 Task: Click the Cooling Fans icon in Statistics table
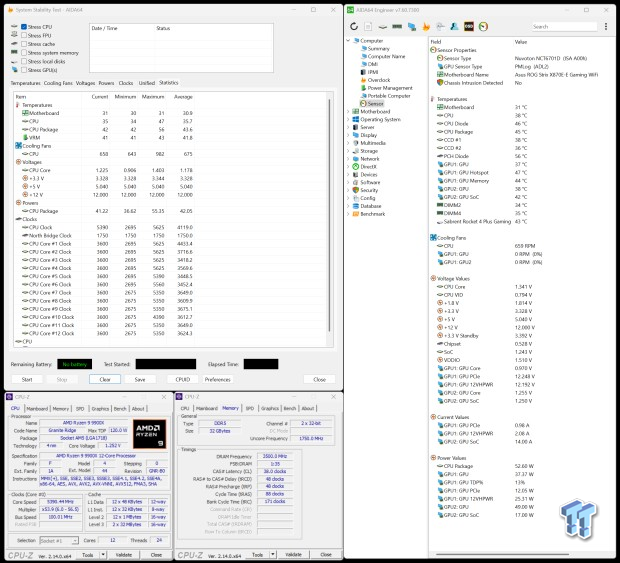coord(18,146)
